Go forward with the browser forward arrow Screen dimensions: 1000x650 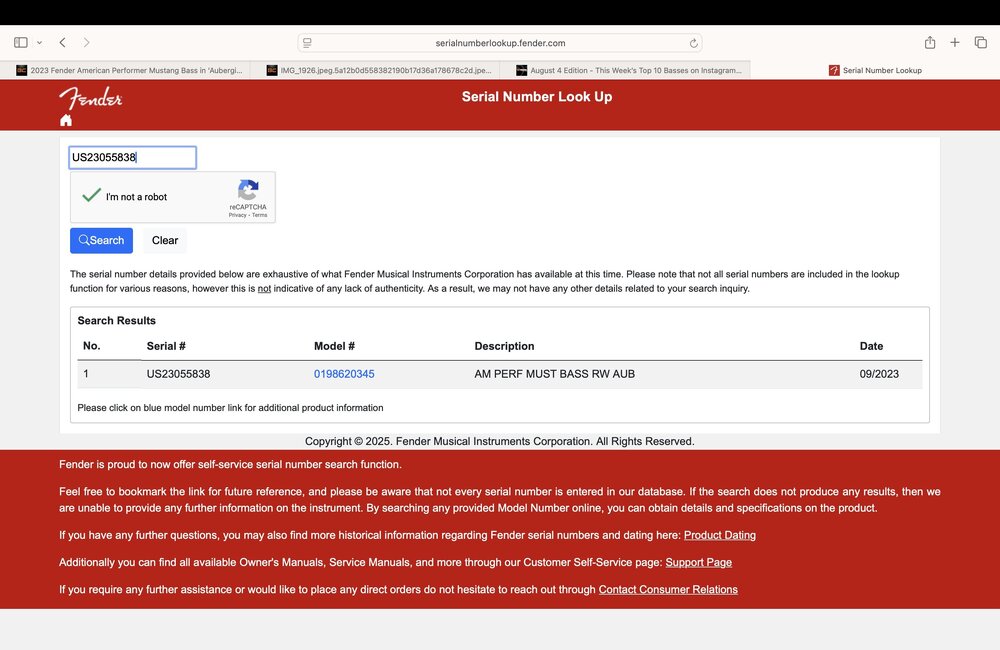(x=86, y=43)
